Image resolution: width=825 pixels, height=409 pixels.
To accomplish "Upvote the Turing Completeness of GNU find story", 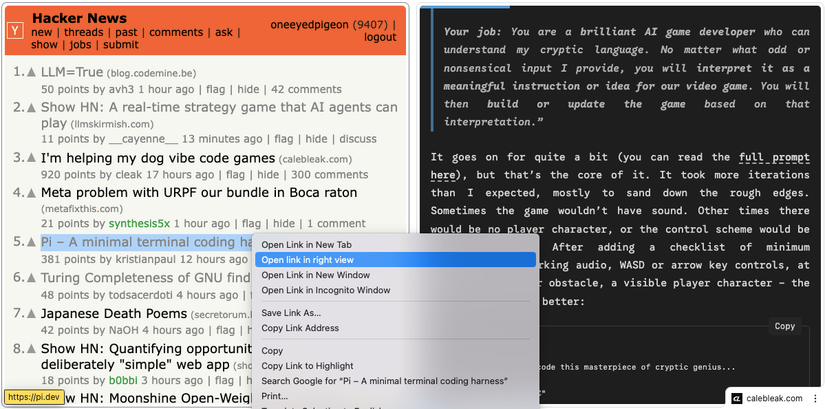I will click(x=32, y=278).
